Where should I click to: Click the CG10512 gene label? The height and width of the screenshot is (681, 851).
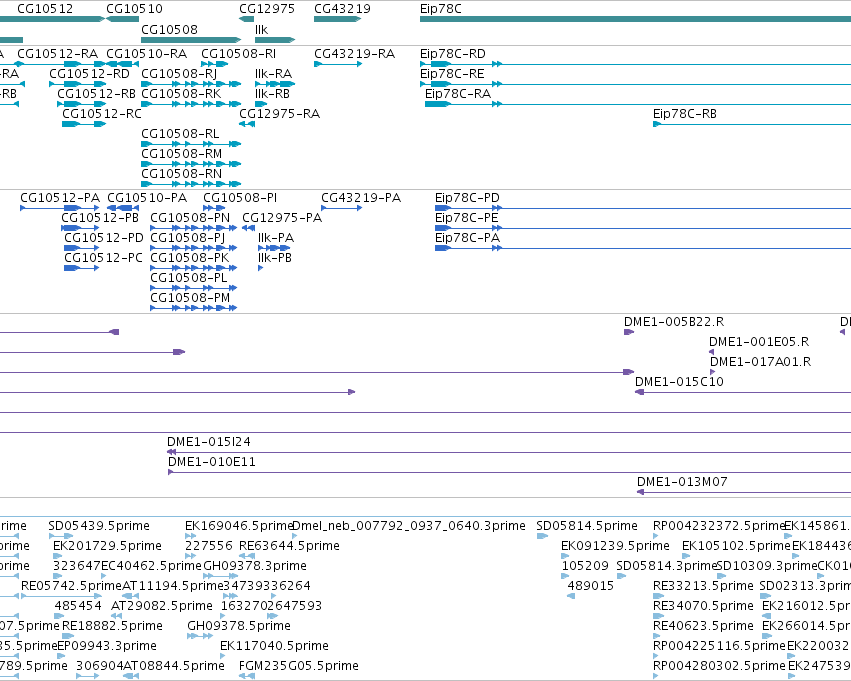click(45, 9)
